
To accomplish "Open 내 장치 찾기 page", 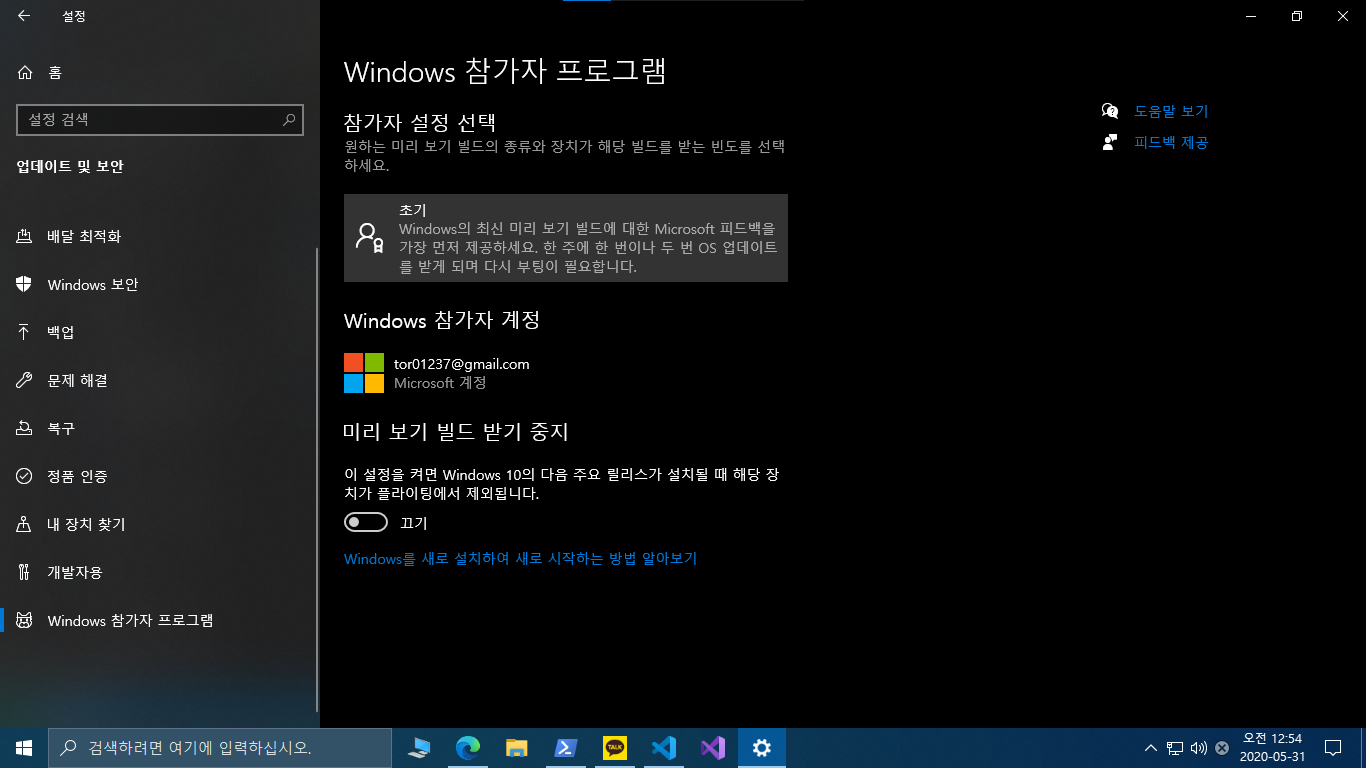I will 160,524.
